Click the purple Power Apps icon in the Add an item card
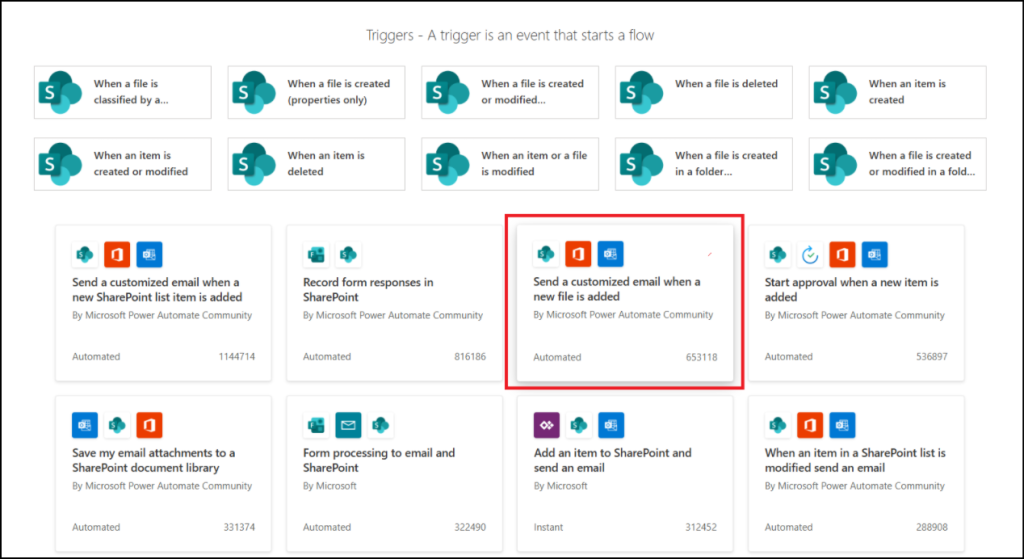This screenshot has height=559, width=1024. [x=547, y=425]
